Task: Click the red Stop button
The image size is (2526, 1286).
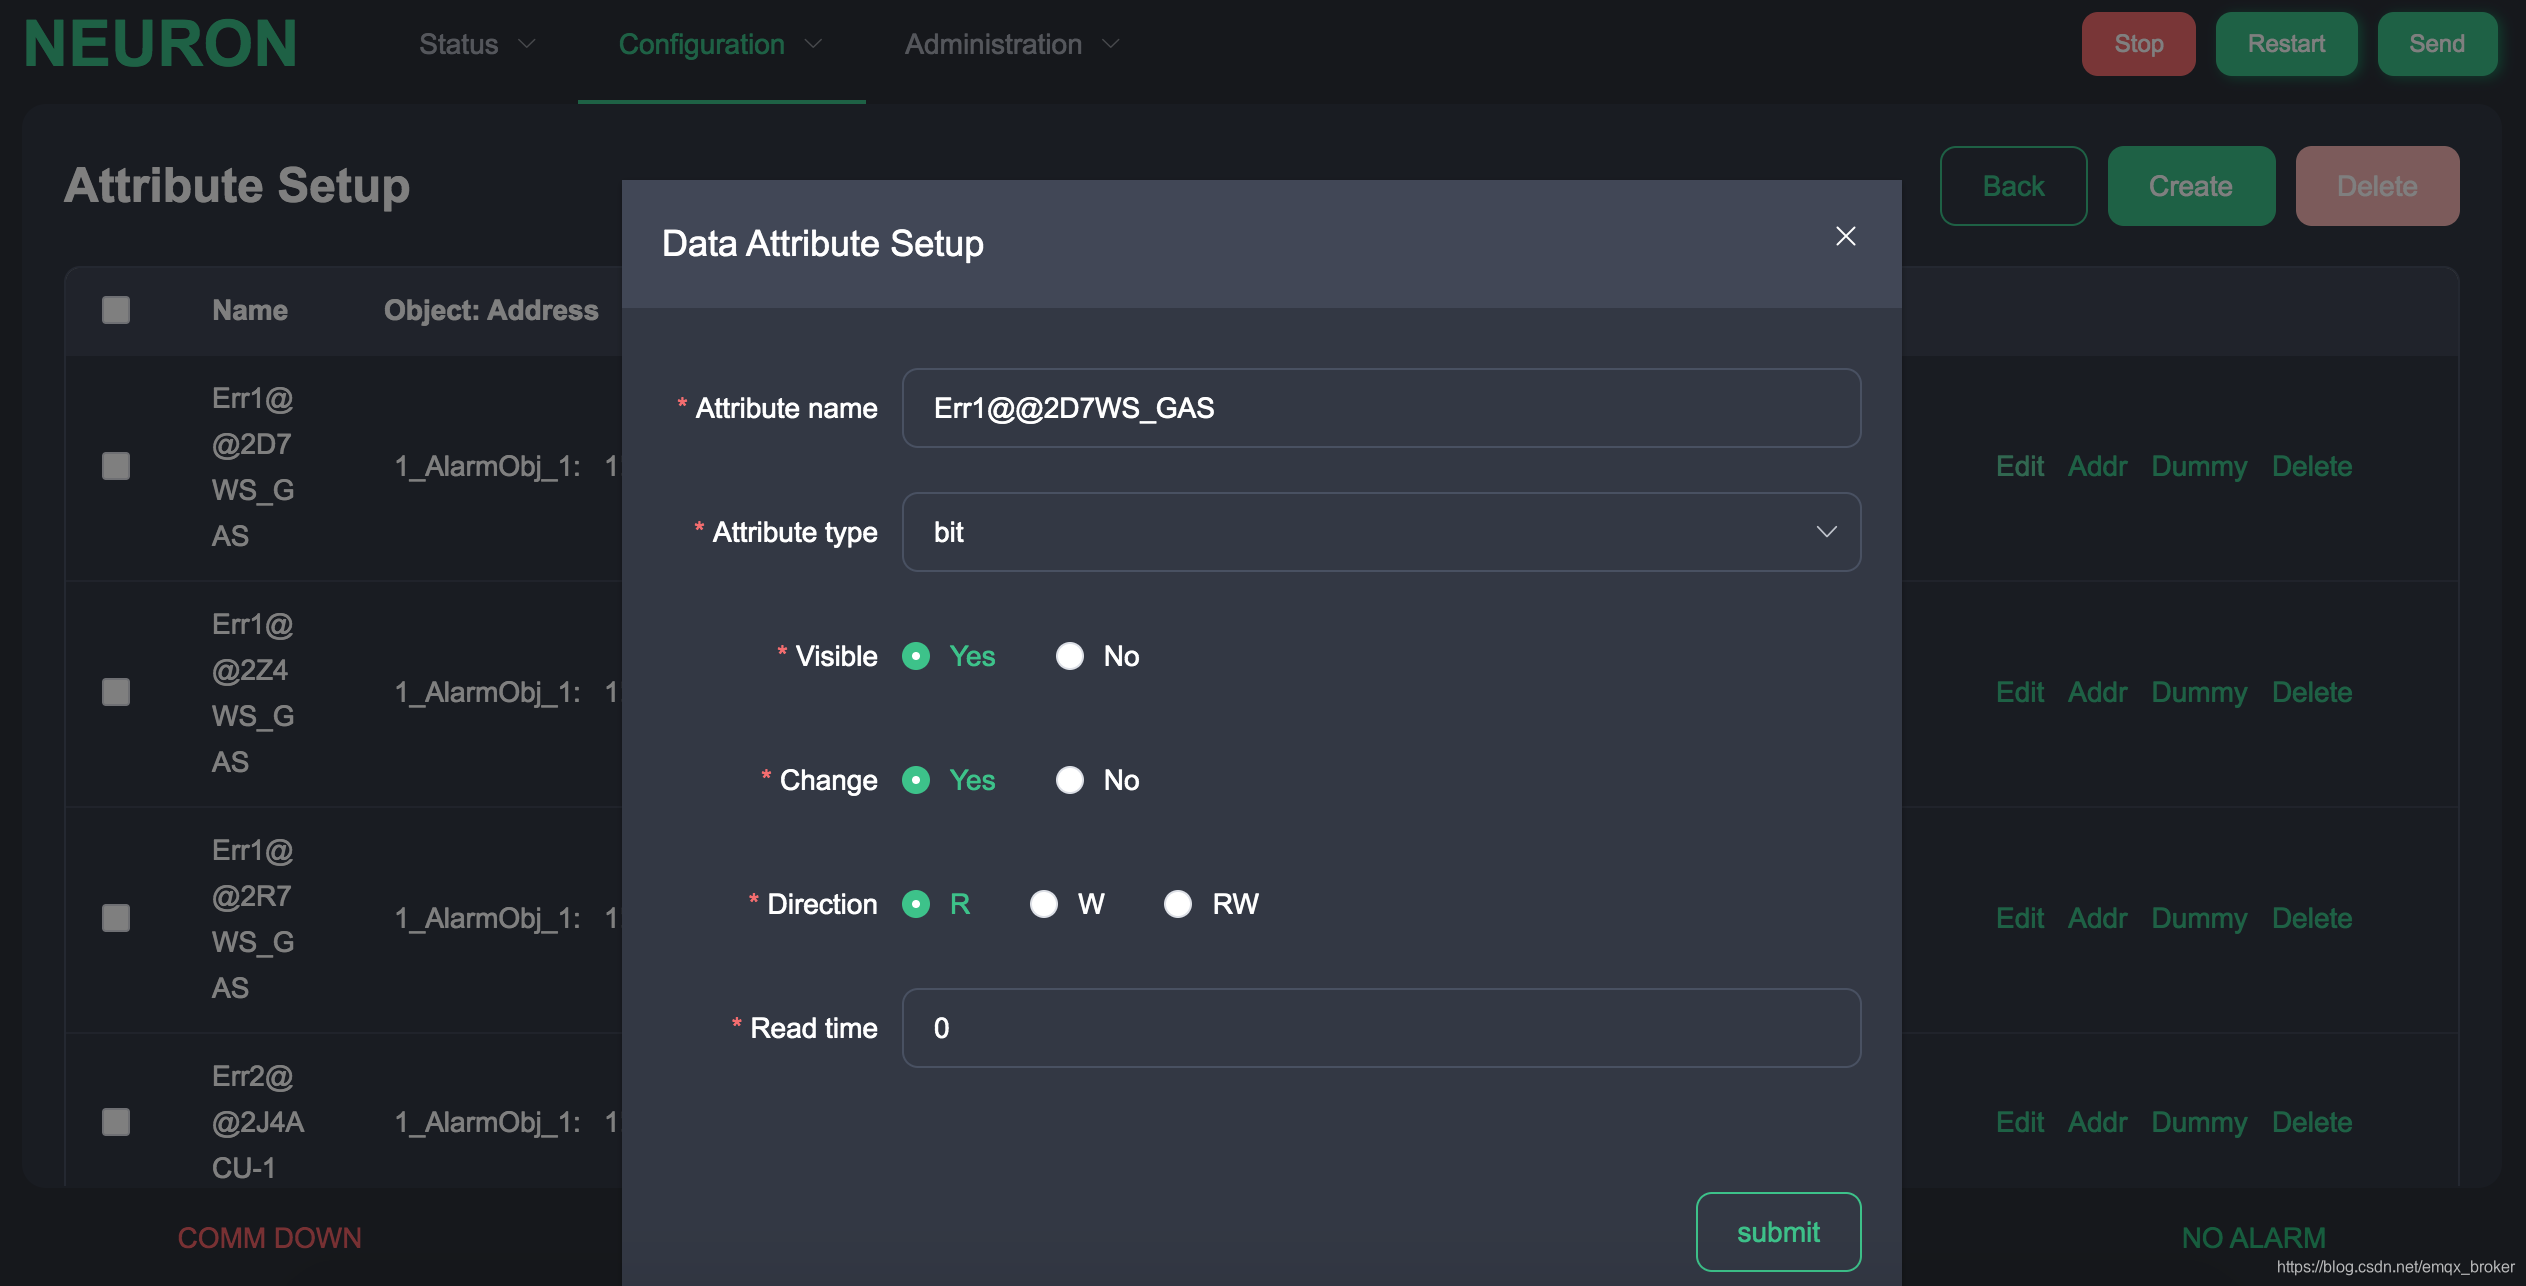Action: click(x=2138, y=44)
